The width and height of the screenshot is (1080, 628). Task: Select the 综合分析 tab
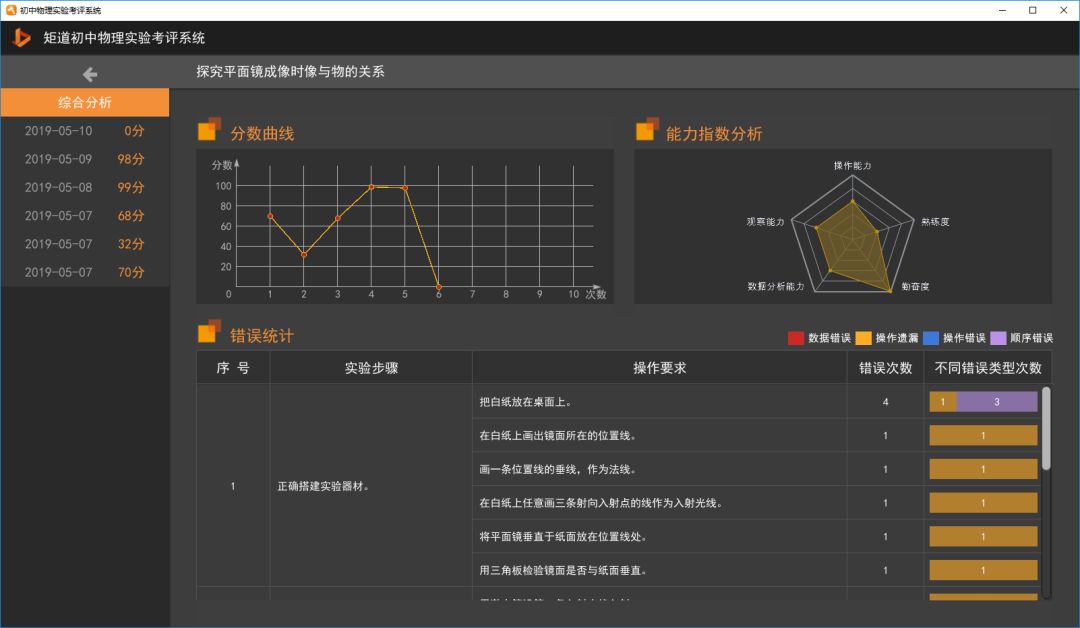[x=85, y=103]
